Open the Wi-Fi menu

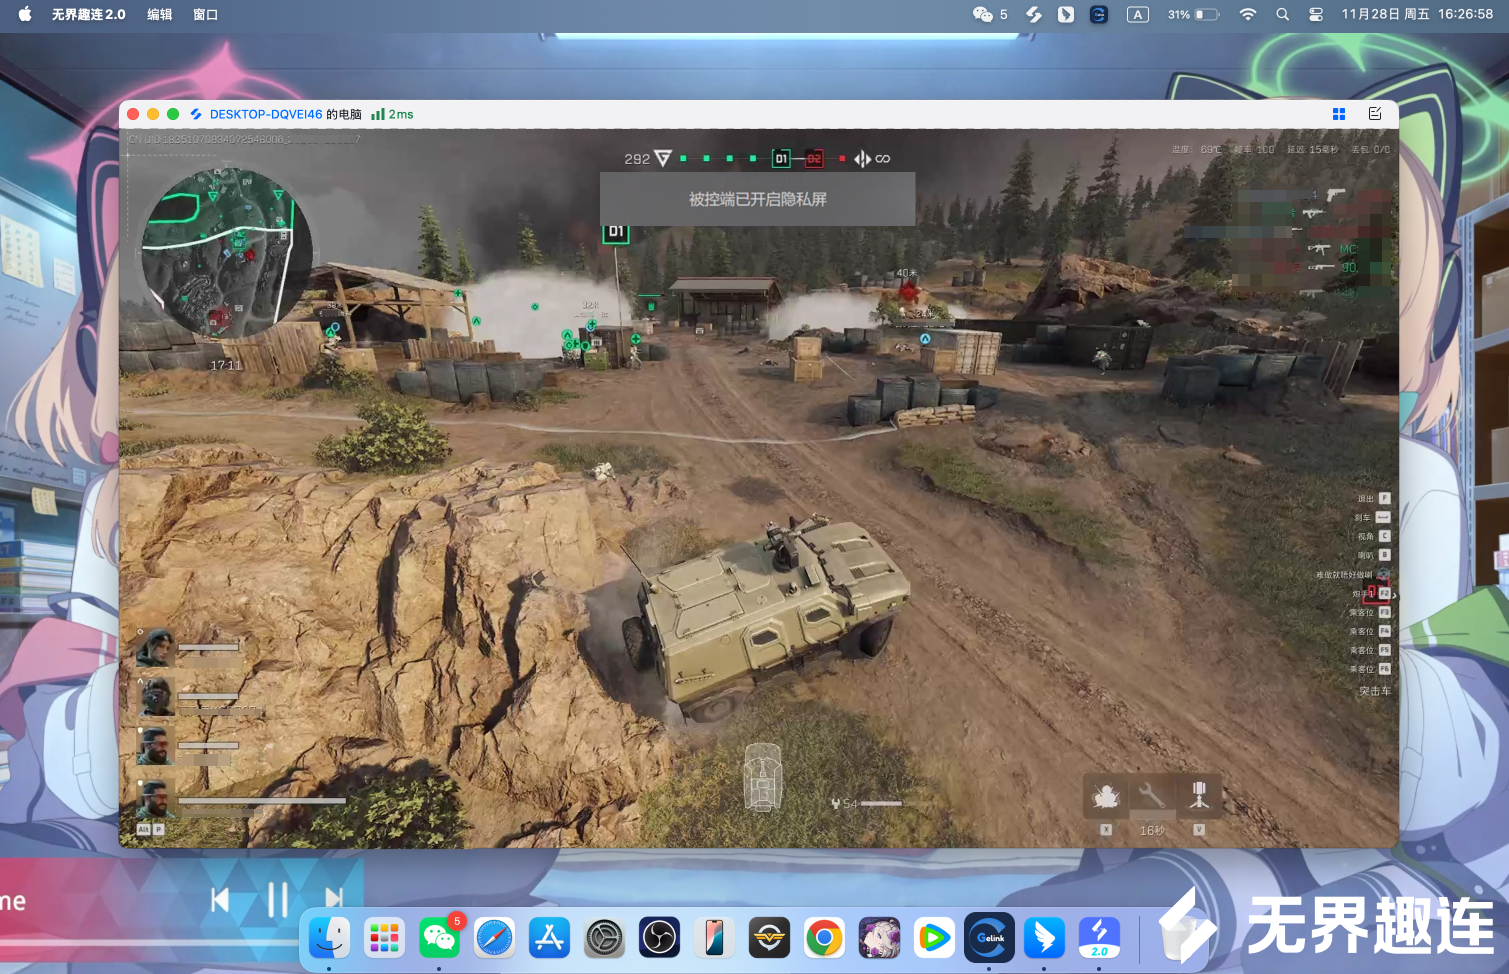1248,15
